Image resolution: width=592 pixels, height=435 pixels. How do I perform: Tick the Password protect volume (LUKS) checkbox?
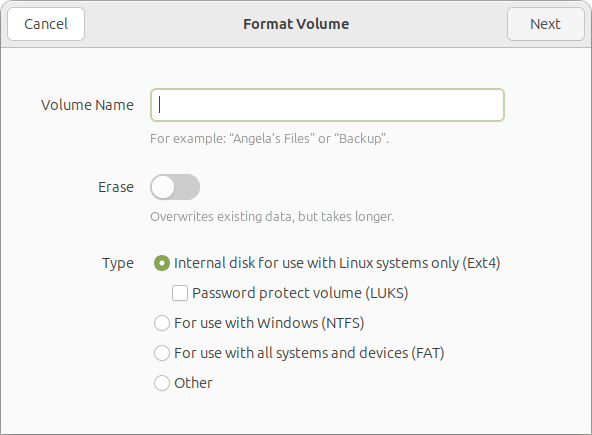coord(180,293)
